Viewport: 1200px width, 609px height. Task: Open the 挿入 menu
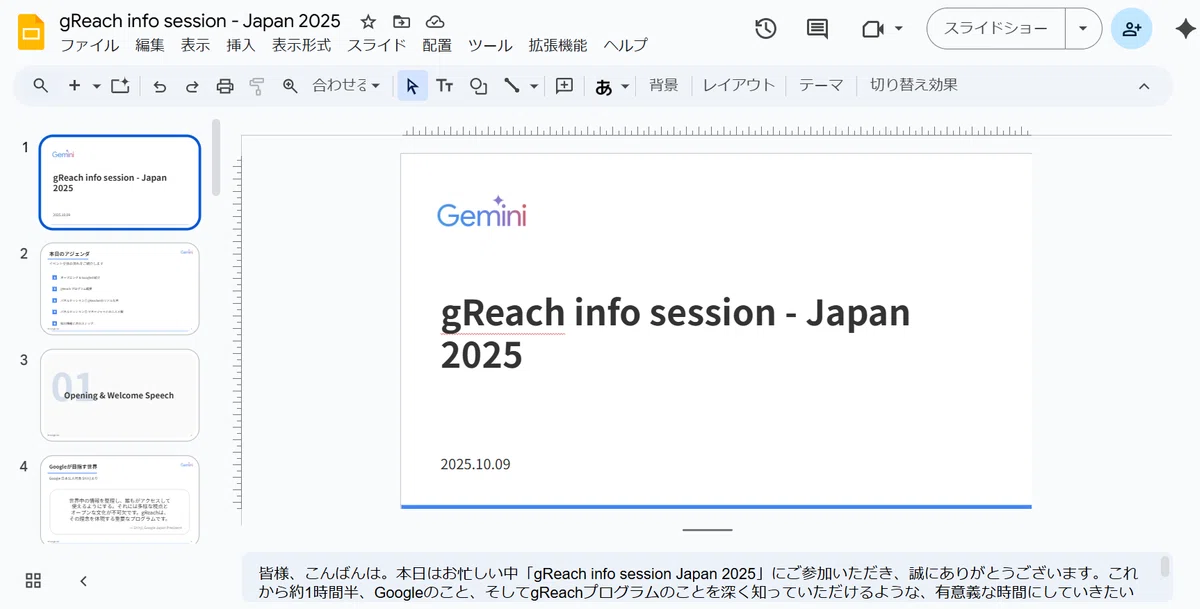(241, 45)
